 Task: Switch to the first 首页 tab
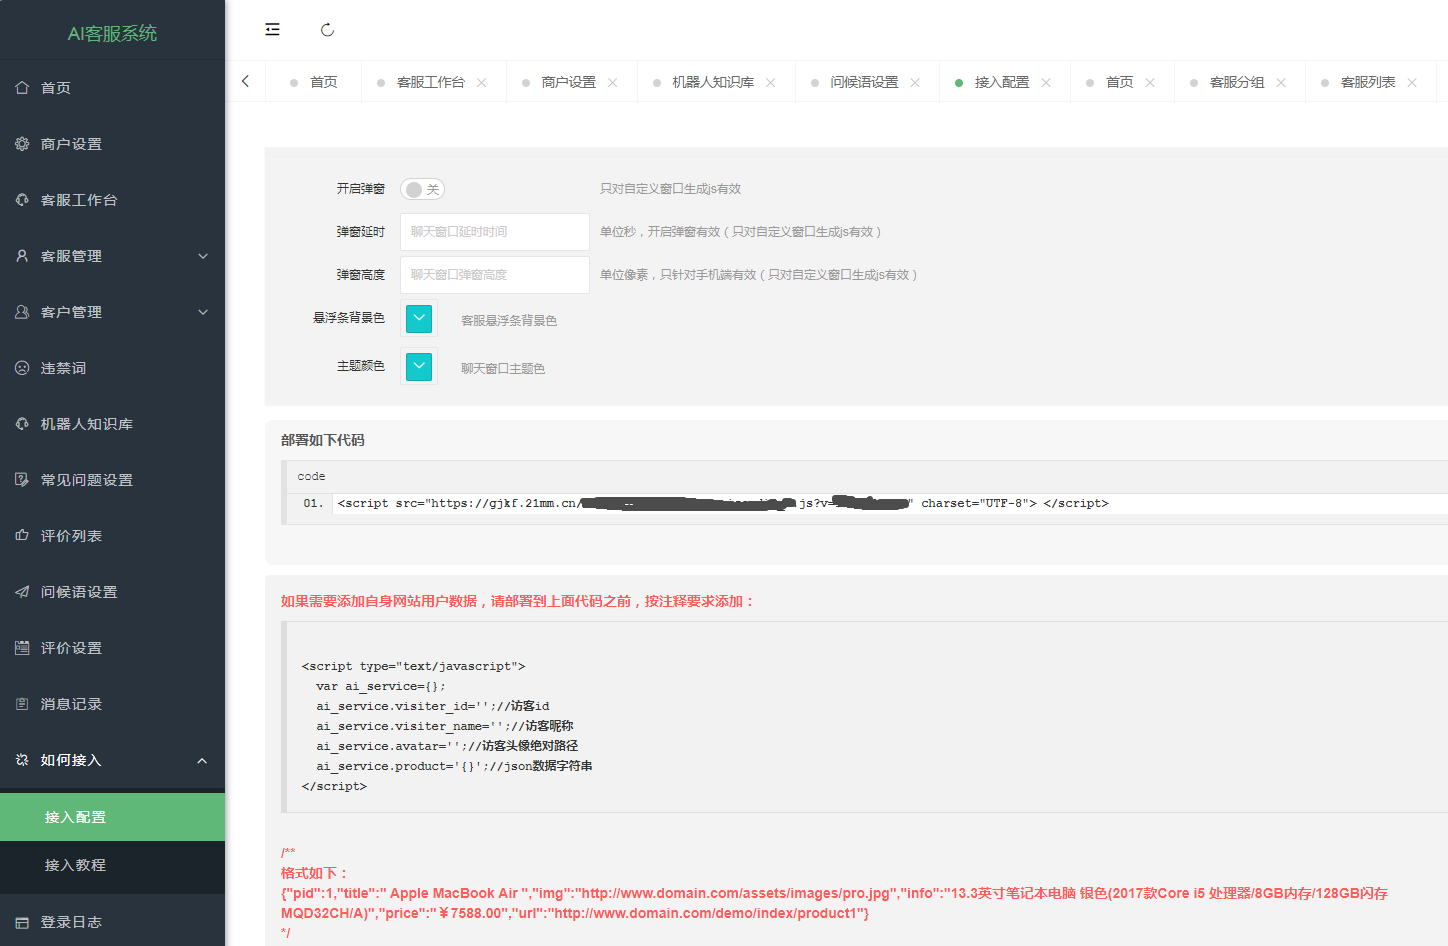(x=314, y=82)
